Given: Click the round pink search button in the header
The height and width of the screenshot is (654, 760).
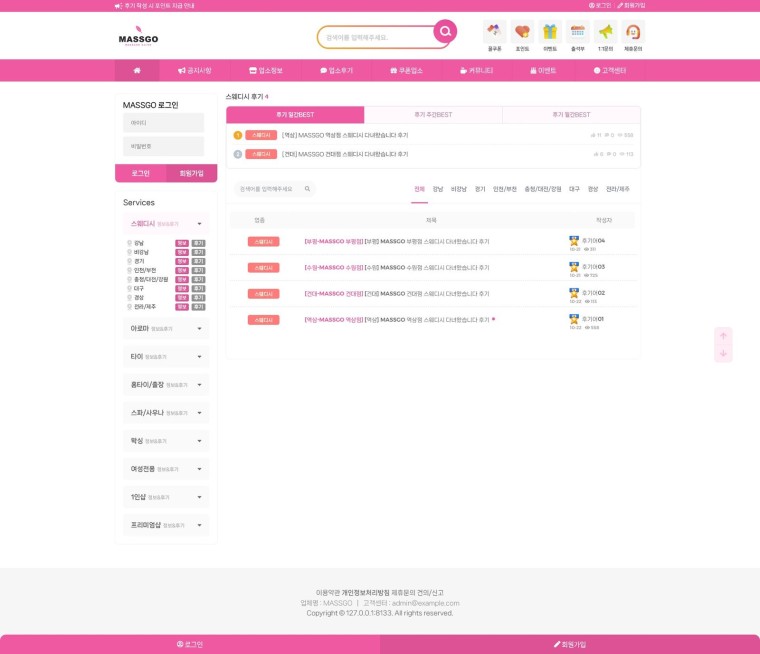Looking at the screenshot, I should [x=445, y=32].
